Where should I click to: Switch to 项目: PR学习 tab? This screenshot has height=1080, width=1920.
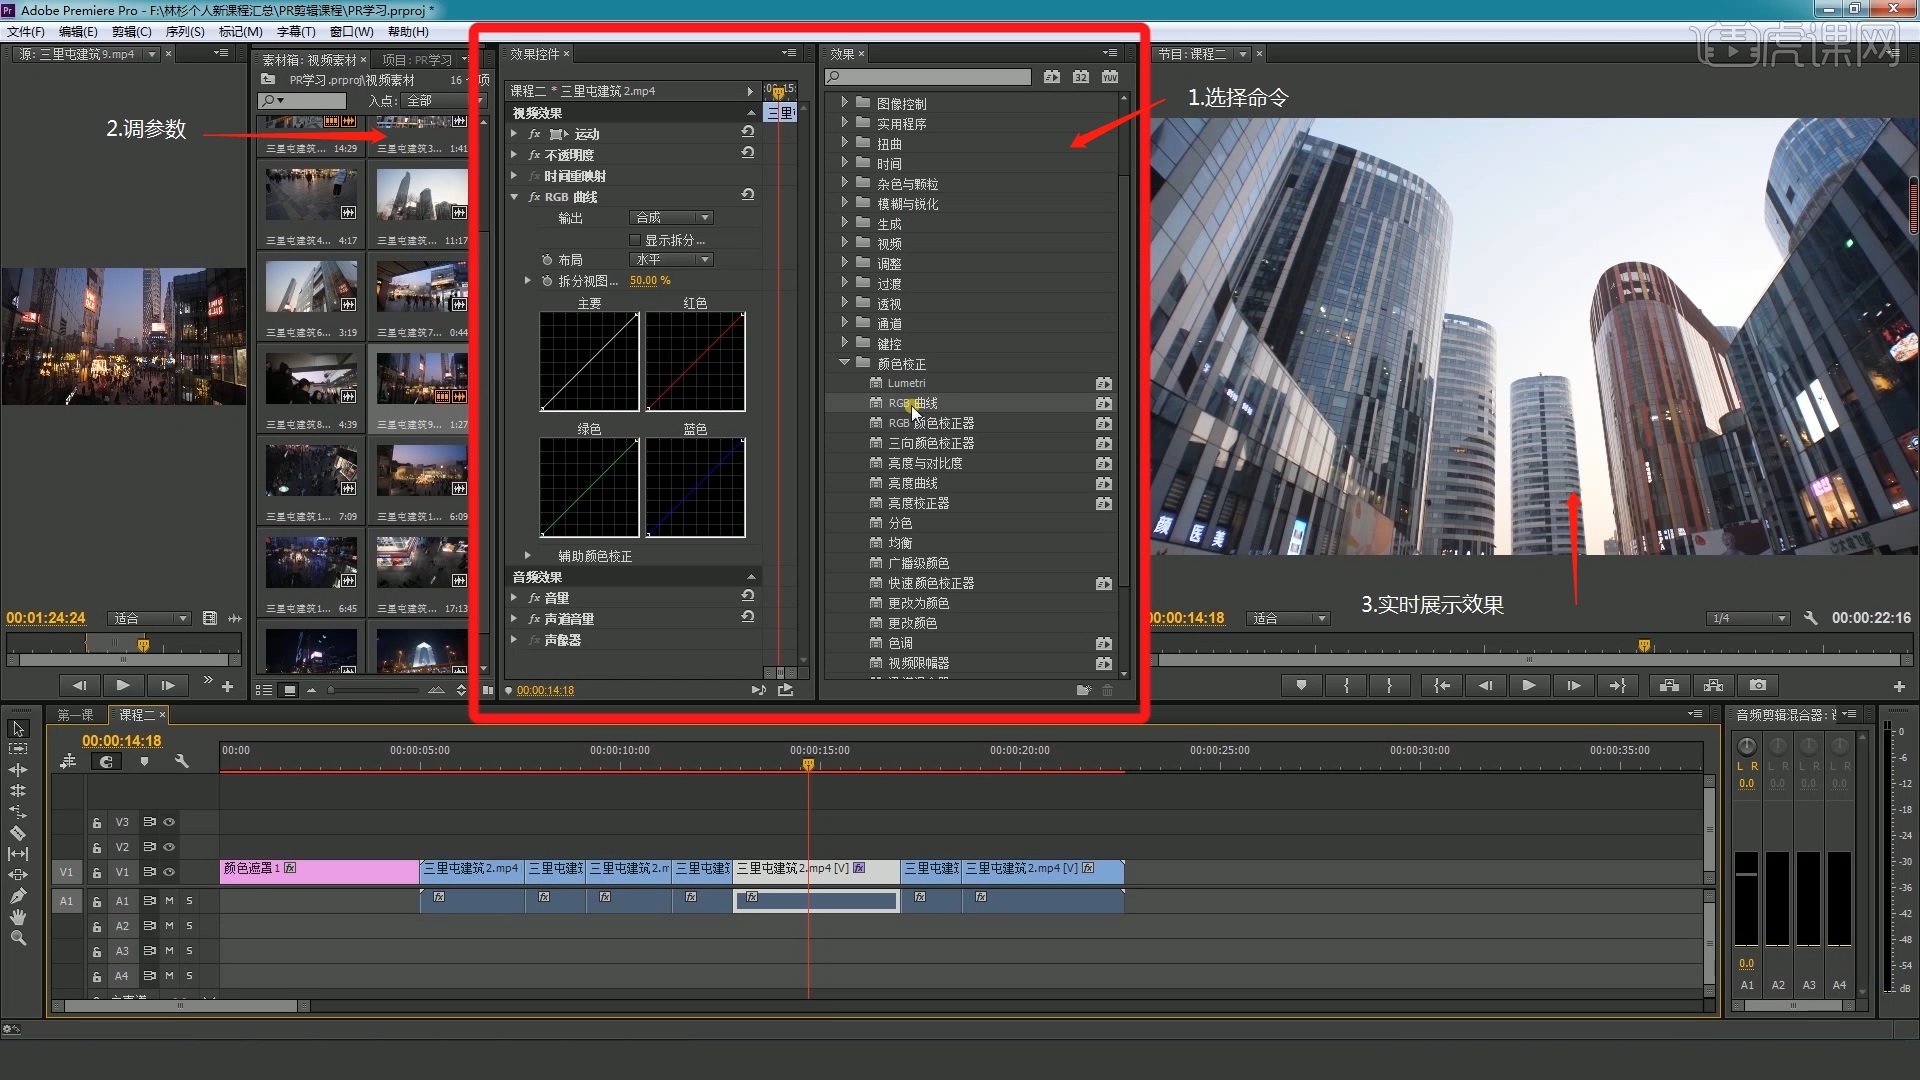pos(417,60)
